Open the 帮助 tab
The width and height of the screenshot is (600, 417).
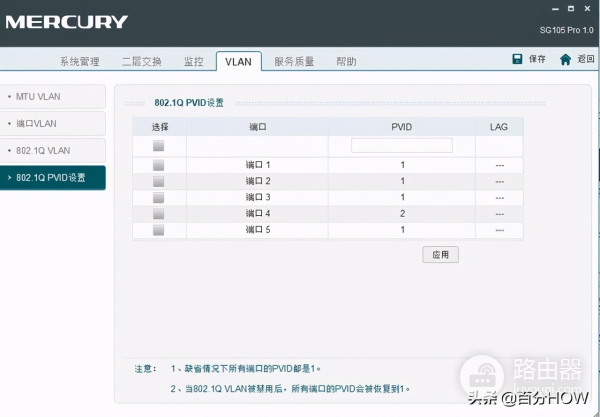tap(346, 62)
